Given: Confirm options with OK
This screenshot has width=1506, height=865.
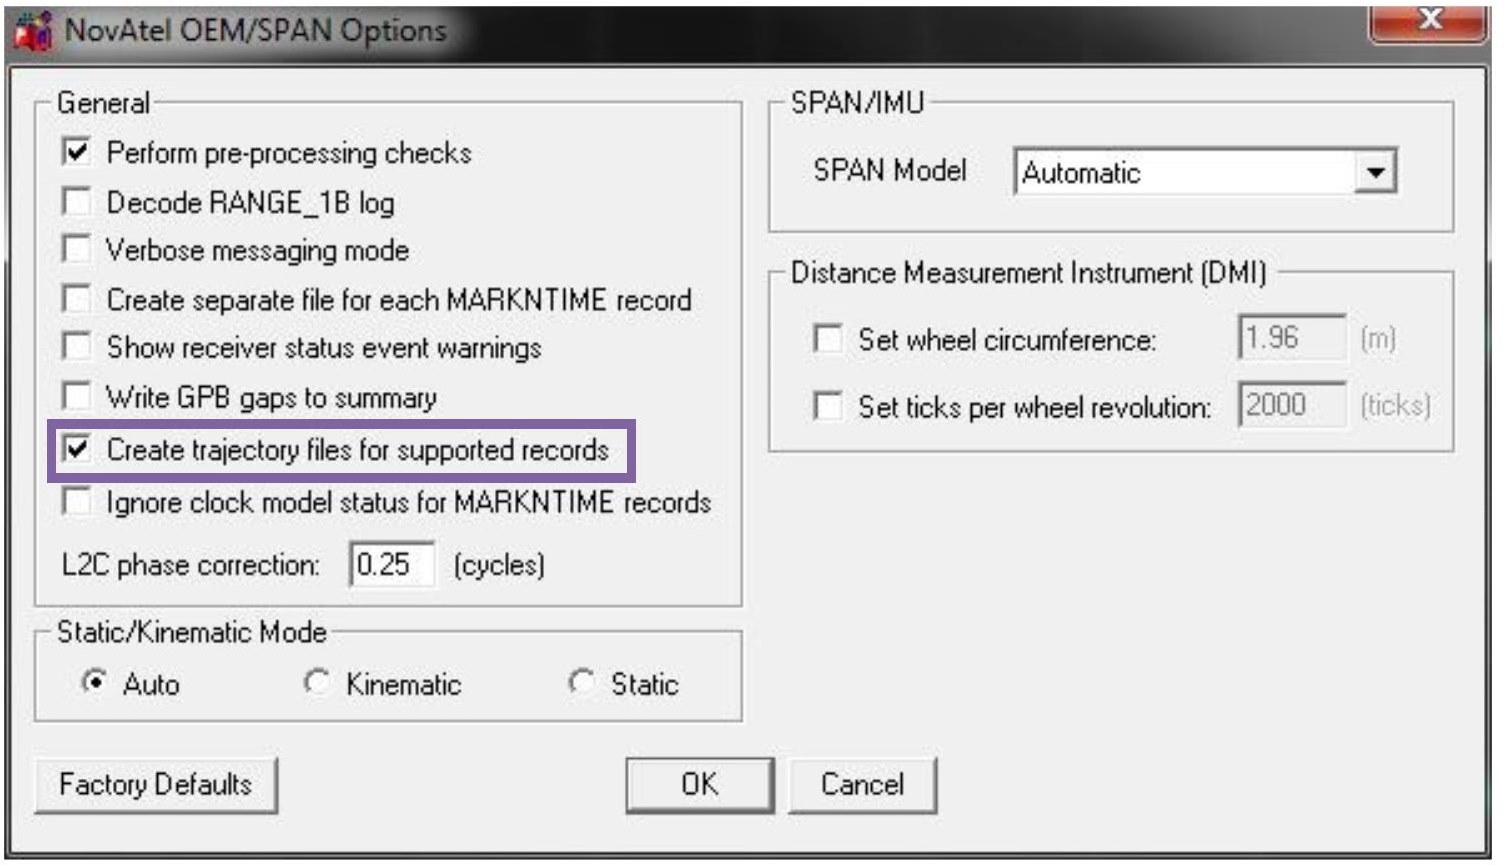Looking at the screenshot, I should click(x=700, y=784).
